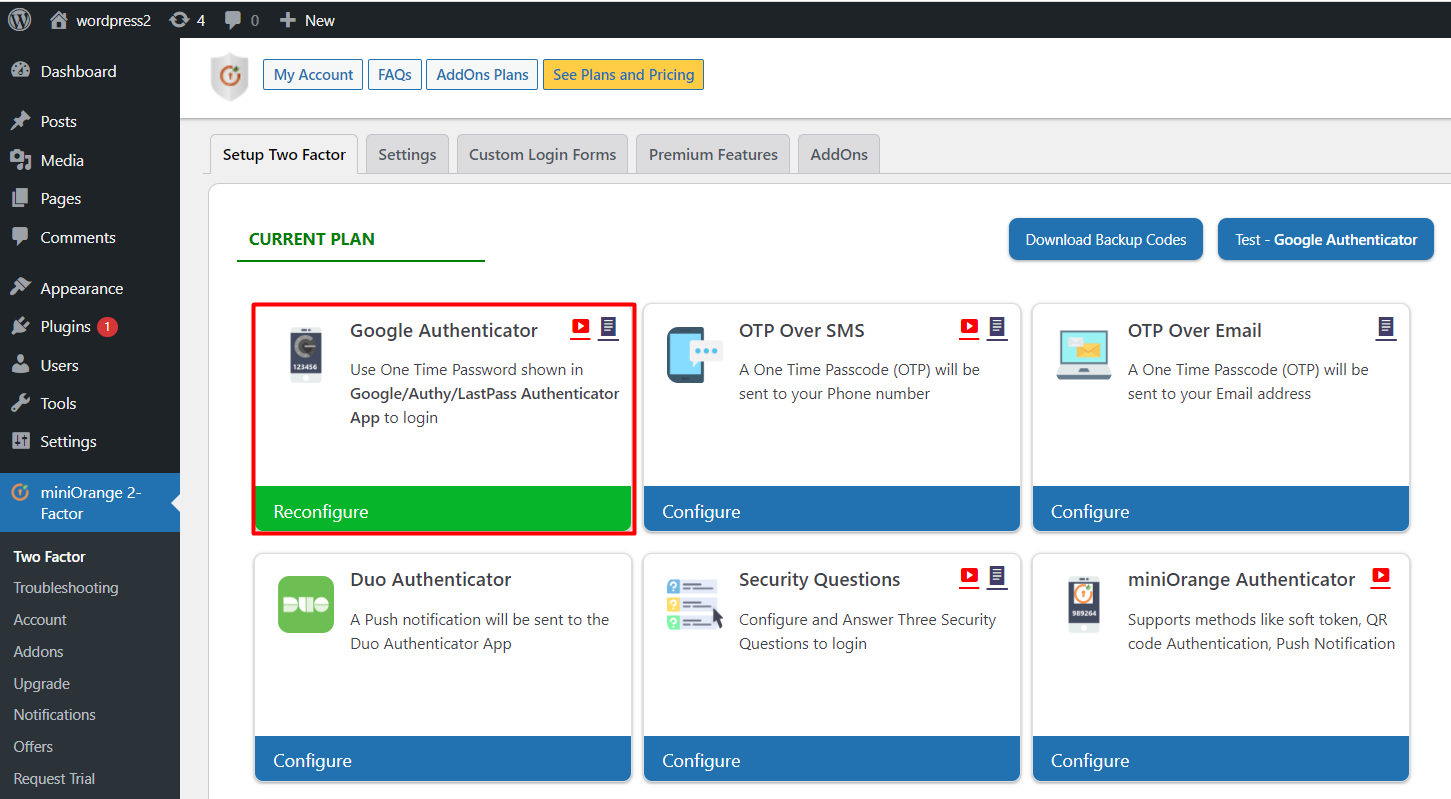Open Comments in the sidebar
The width and height of the screenshot is (1451, 799).
click(x=90, y=237)
